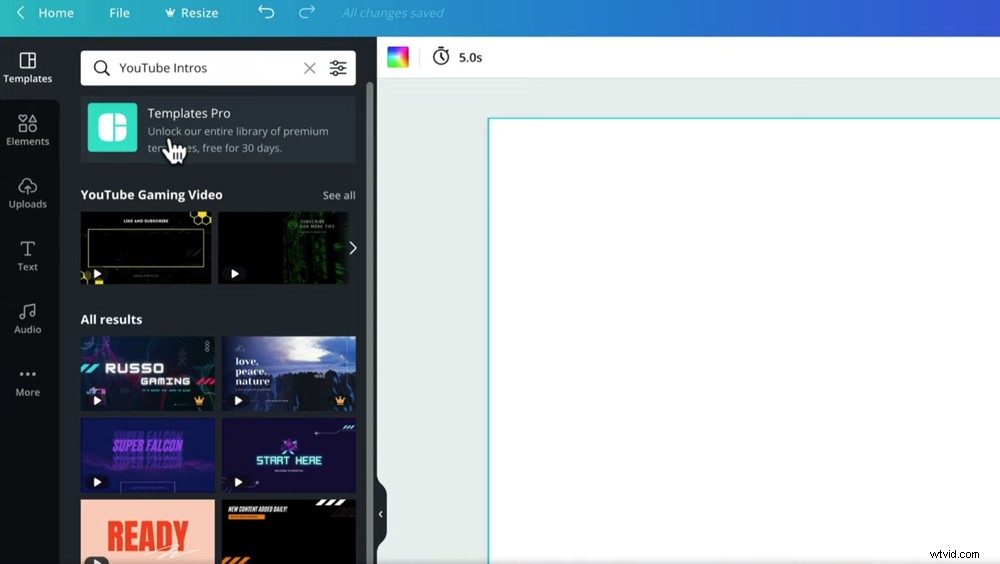1000x564 pixels.
Task: Select the love, peace, nature template
Action: (x=289, y=374)
